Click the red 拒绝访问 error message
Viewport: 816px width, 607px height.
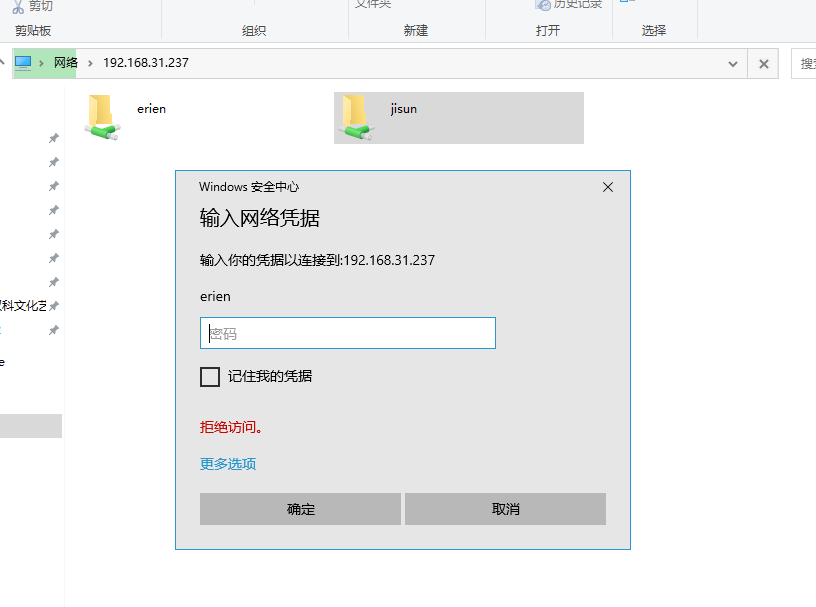231,427
